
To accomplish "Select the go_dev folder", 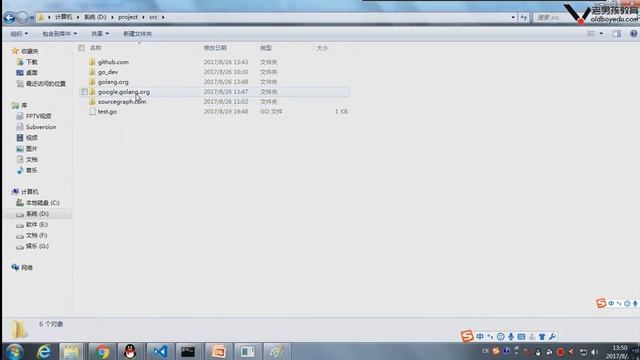I will (x=108, y=72).
